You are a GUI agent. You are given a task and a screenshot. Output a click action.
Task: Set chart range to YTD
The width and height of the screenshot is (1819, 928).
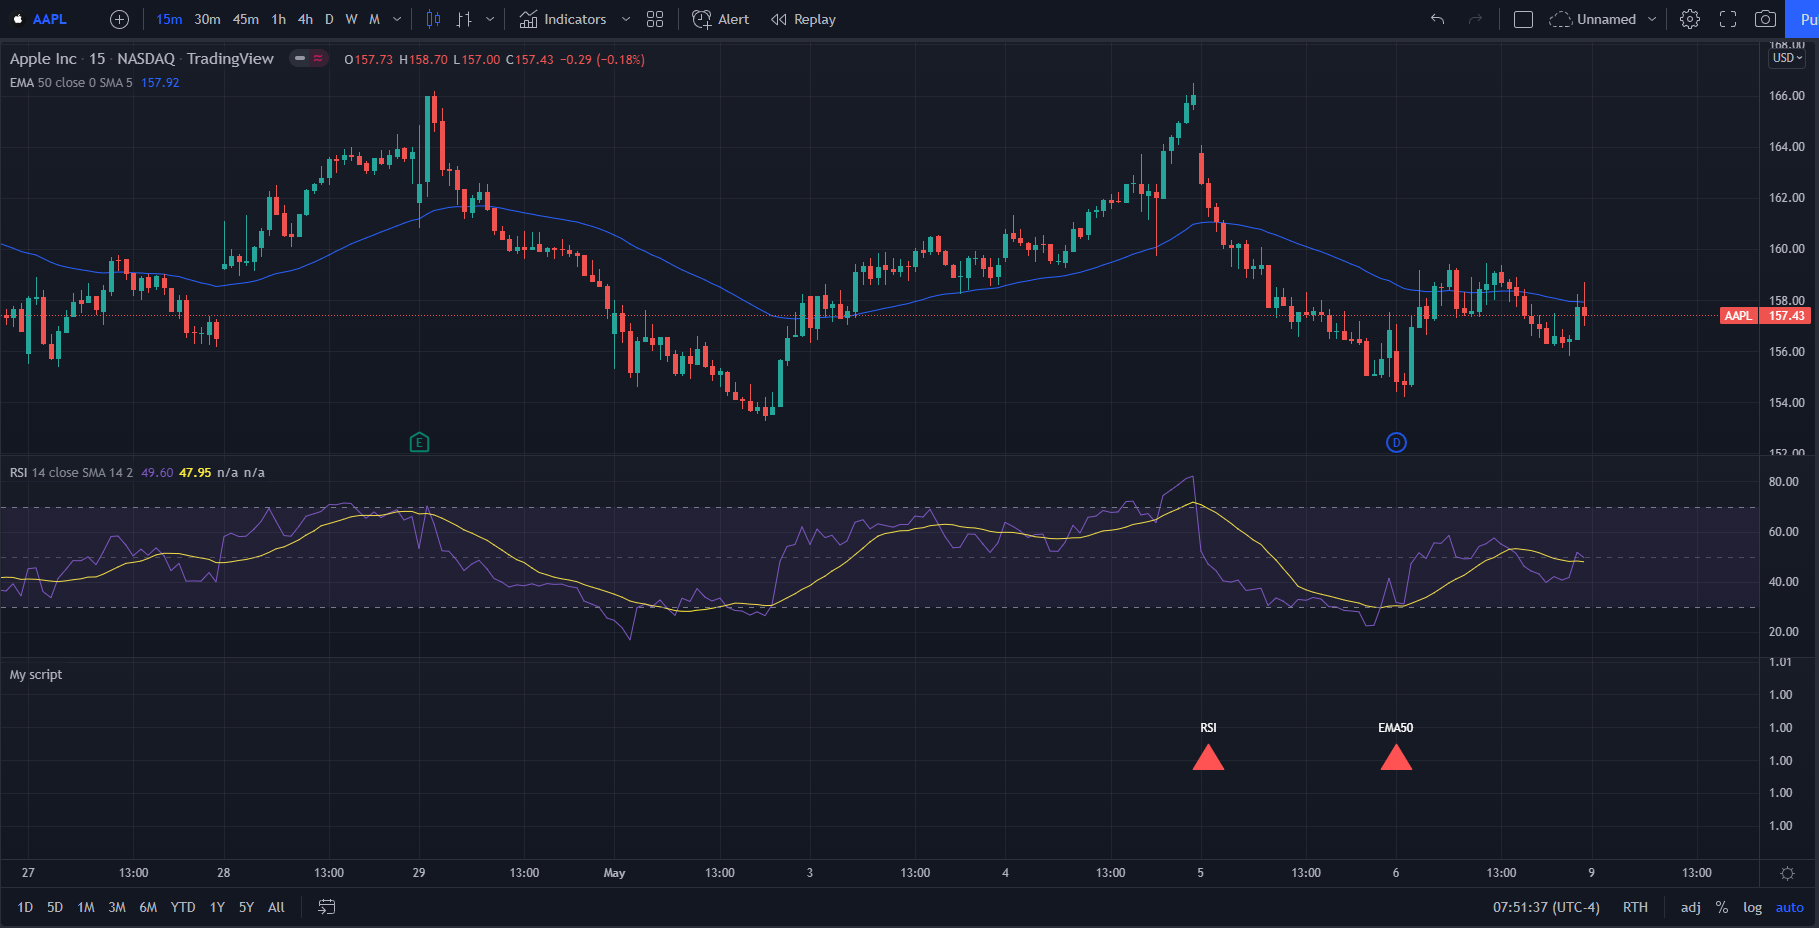(x=183, y=907)
